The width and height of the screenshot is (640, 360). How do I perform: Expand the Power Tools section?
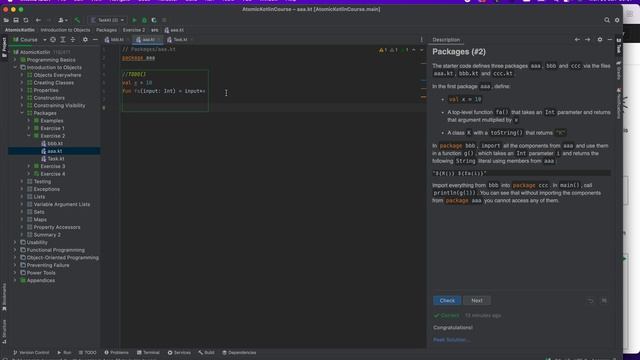click(x=16, y=273)
